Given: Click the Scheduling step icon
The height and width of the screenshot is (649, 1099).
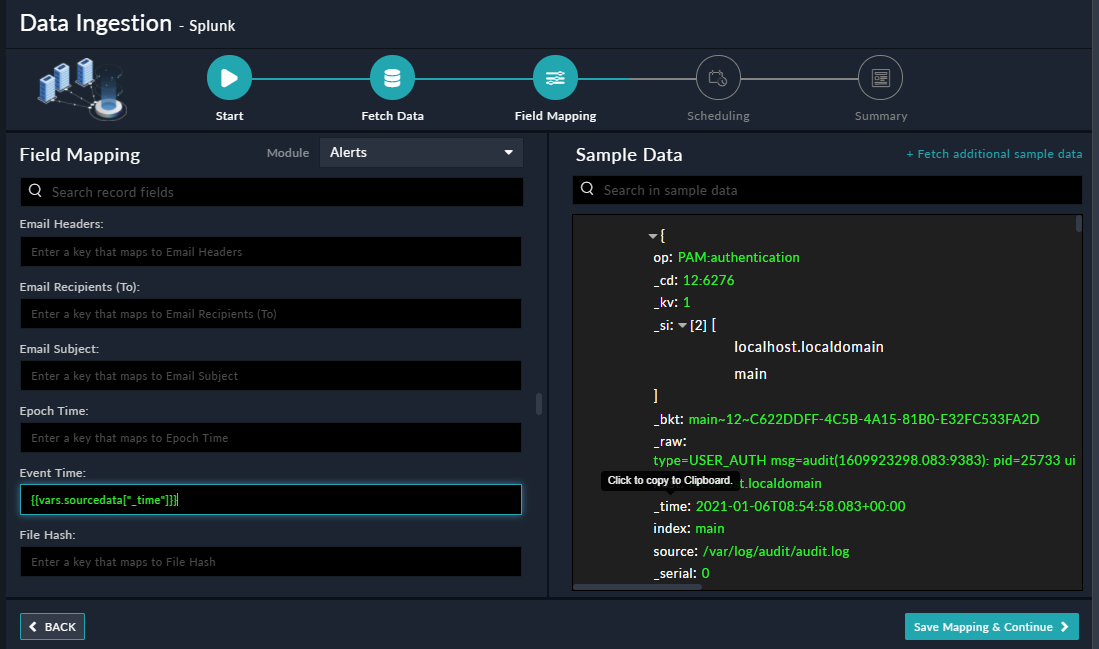Looking at the screenshot, I should [x=718, y=78].
